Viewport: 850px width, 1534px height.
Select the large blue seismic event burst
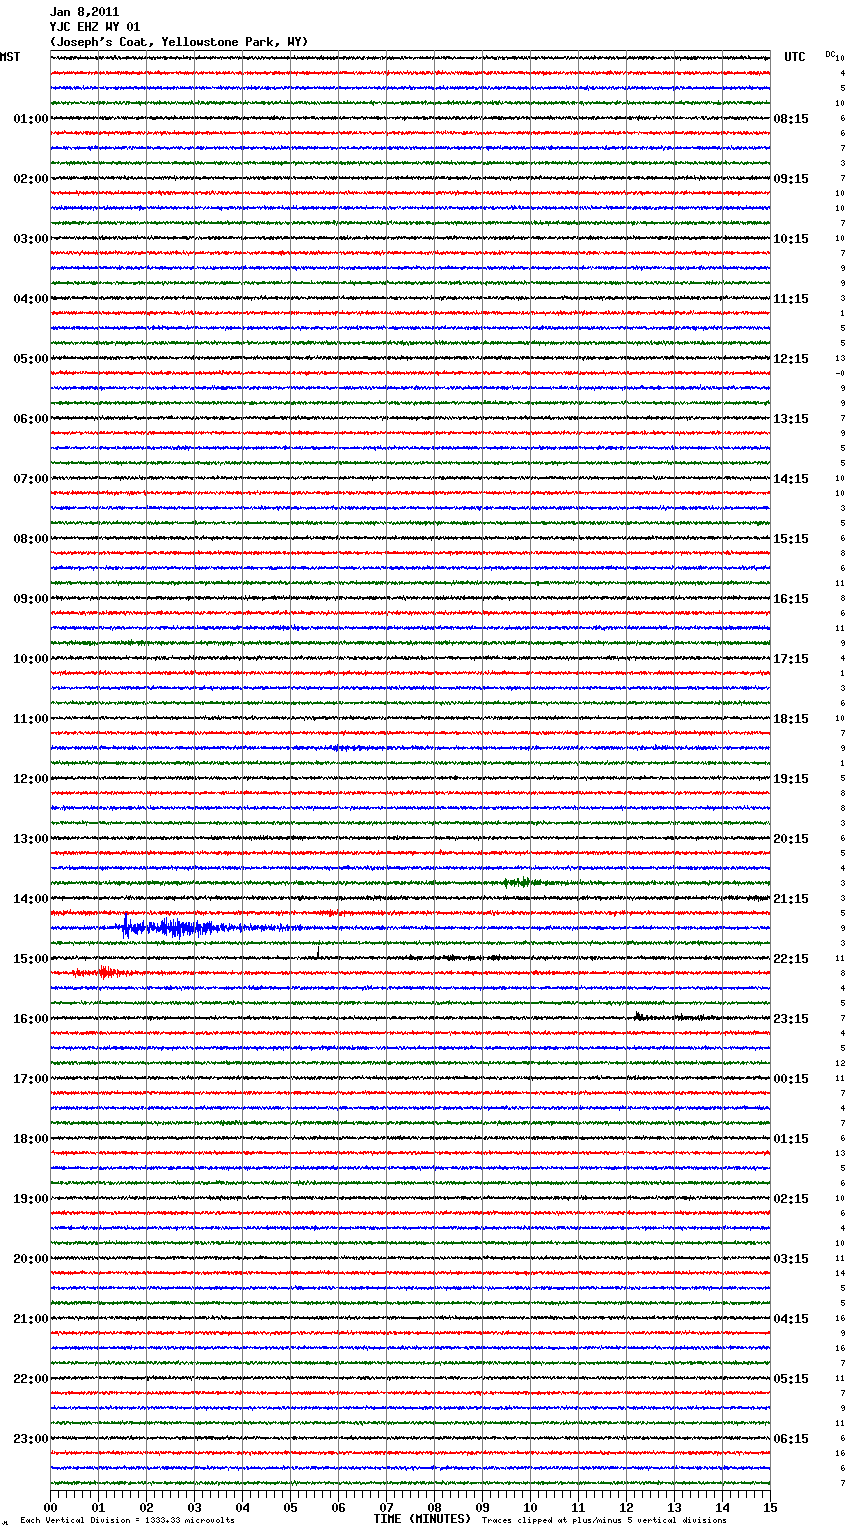pos(175,928)
